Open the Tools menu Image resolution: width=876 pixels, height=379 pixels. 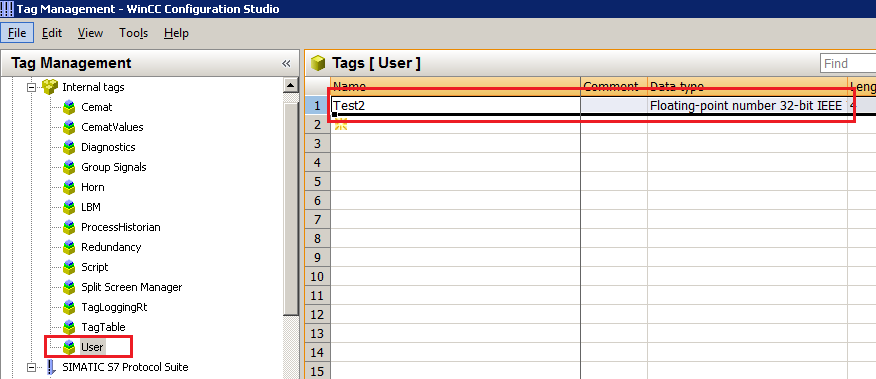(x=134, y=33)
